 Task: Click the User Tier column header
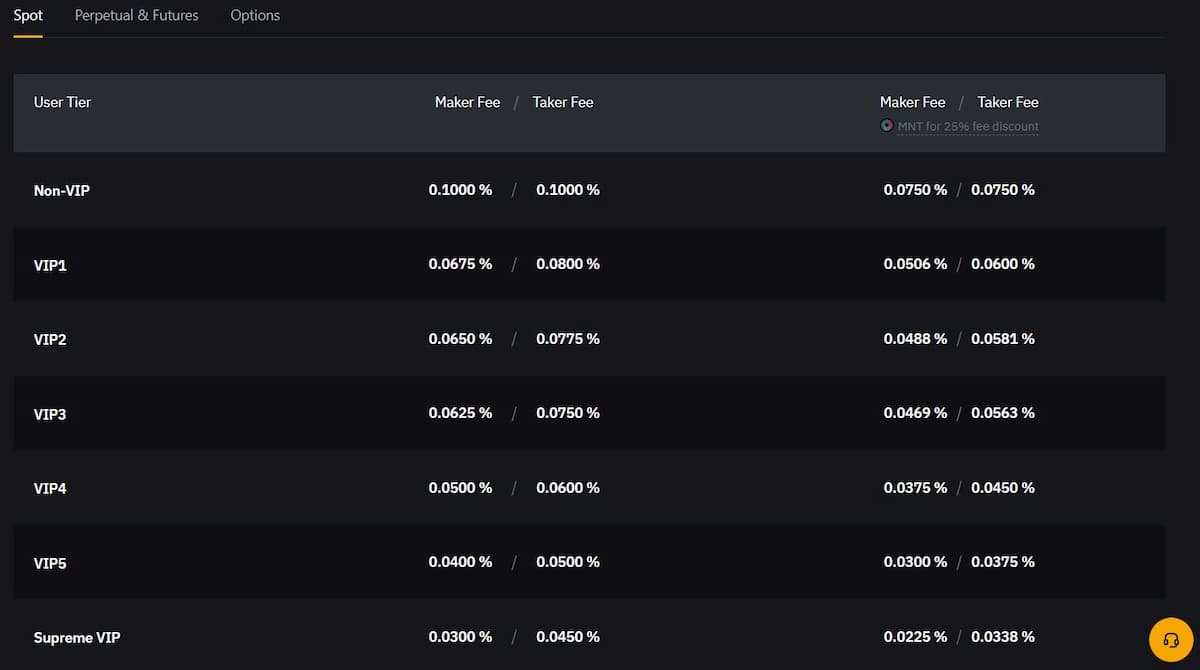(63, 102)
